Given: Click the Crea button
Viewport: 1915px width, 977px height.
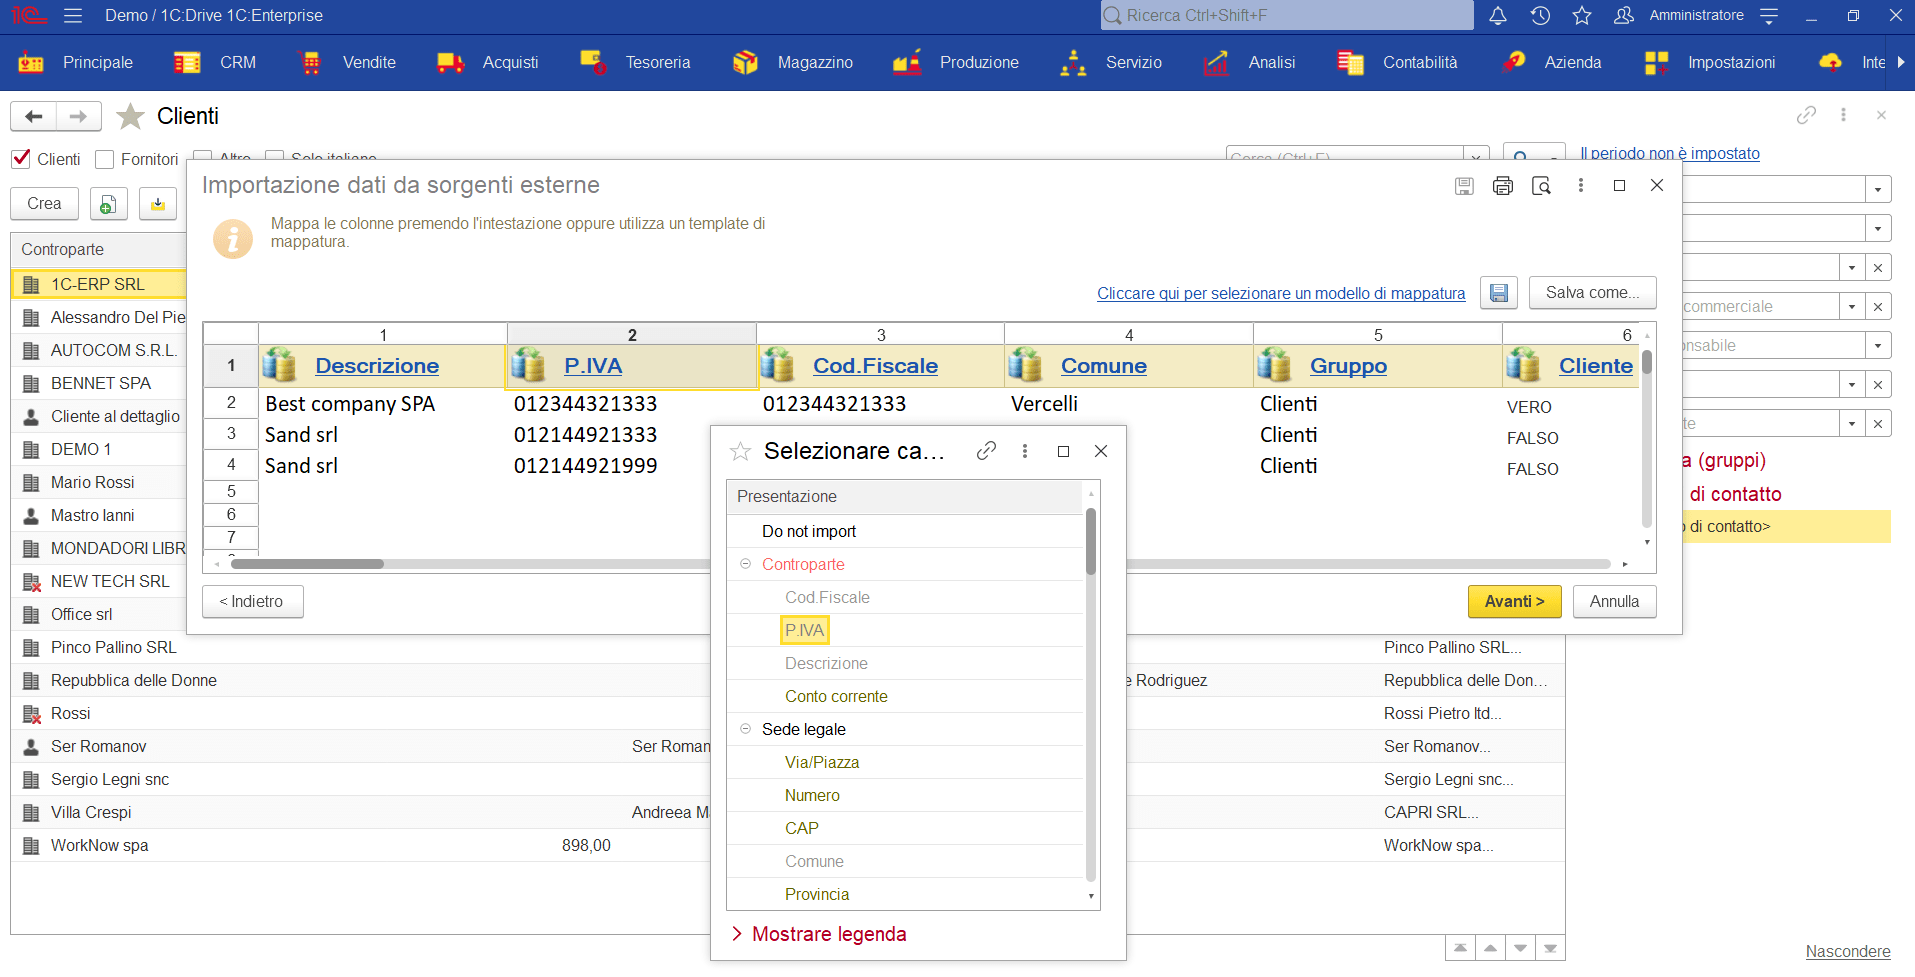Looking at the screenshot, I should click(x=44, y=204).
